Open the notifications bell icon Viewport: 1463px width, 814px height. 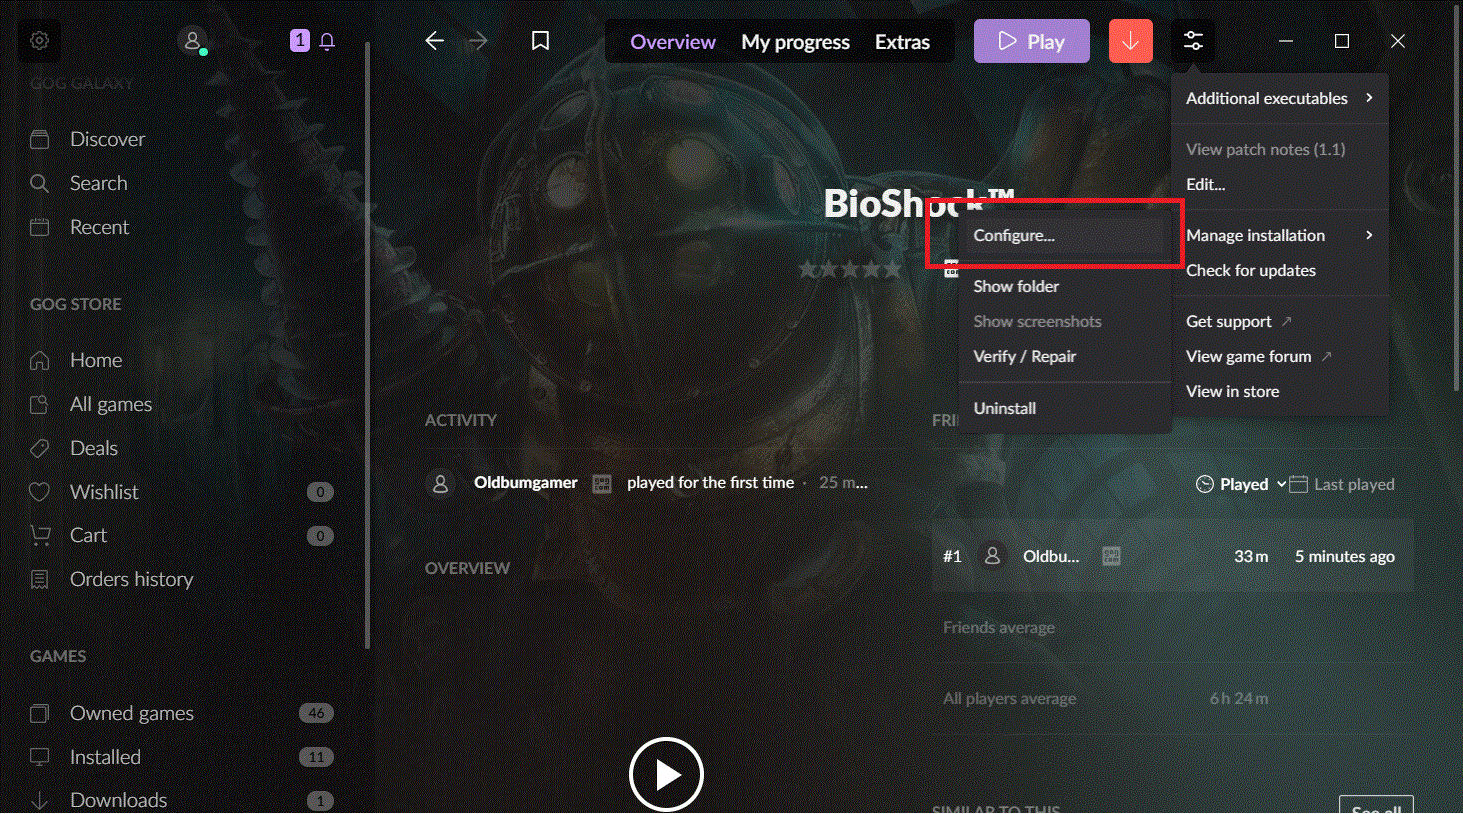[327, 41]
